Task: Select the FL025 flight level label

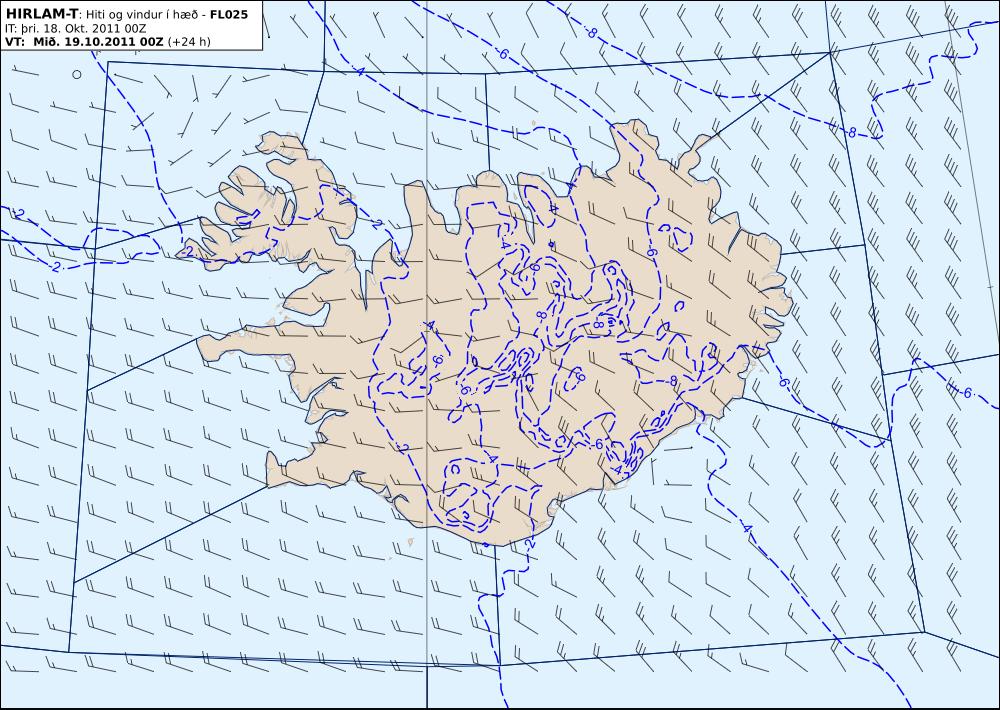Action: click(x=229, y=15)
